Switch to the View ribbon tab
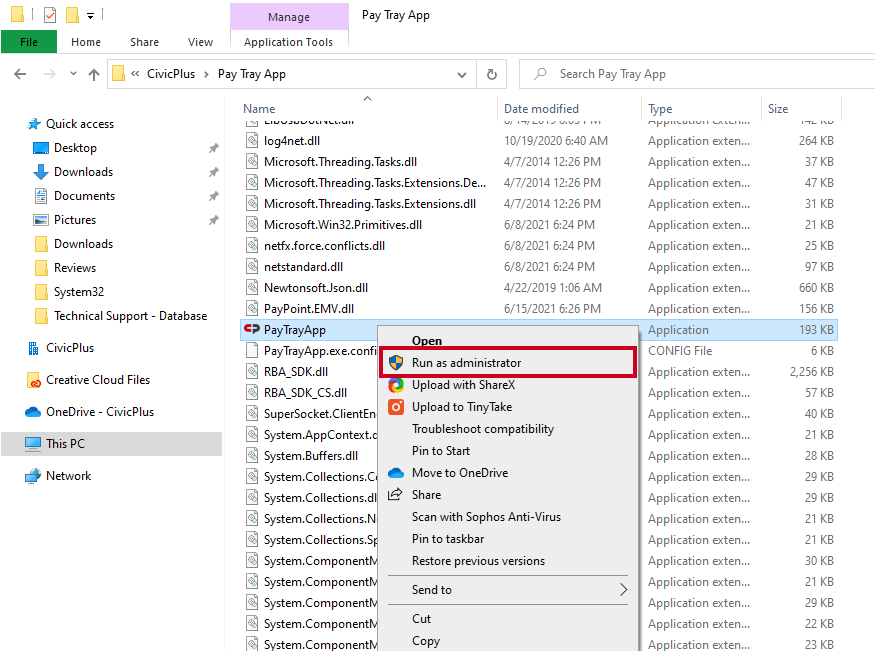 200,42
